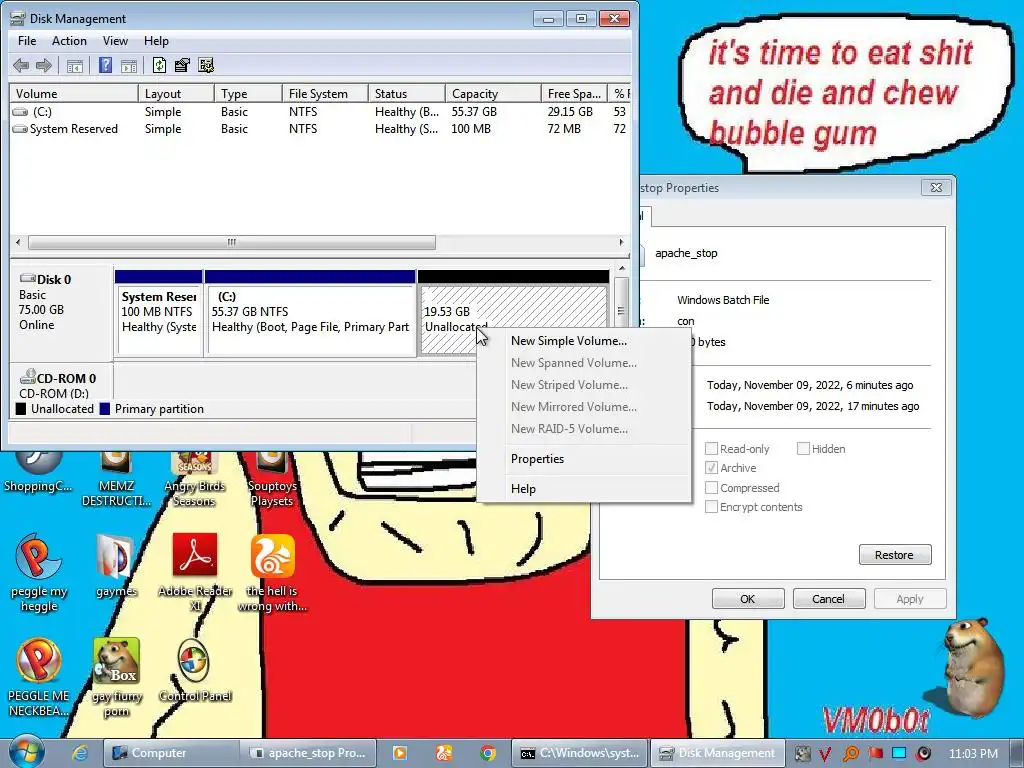This screenshot has height=768, width=1024.
Task: Open the Help menu in menu bar
Action: click(156, 40)
